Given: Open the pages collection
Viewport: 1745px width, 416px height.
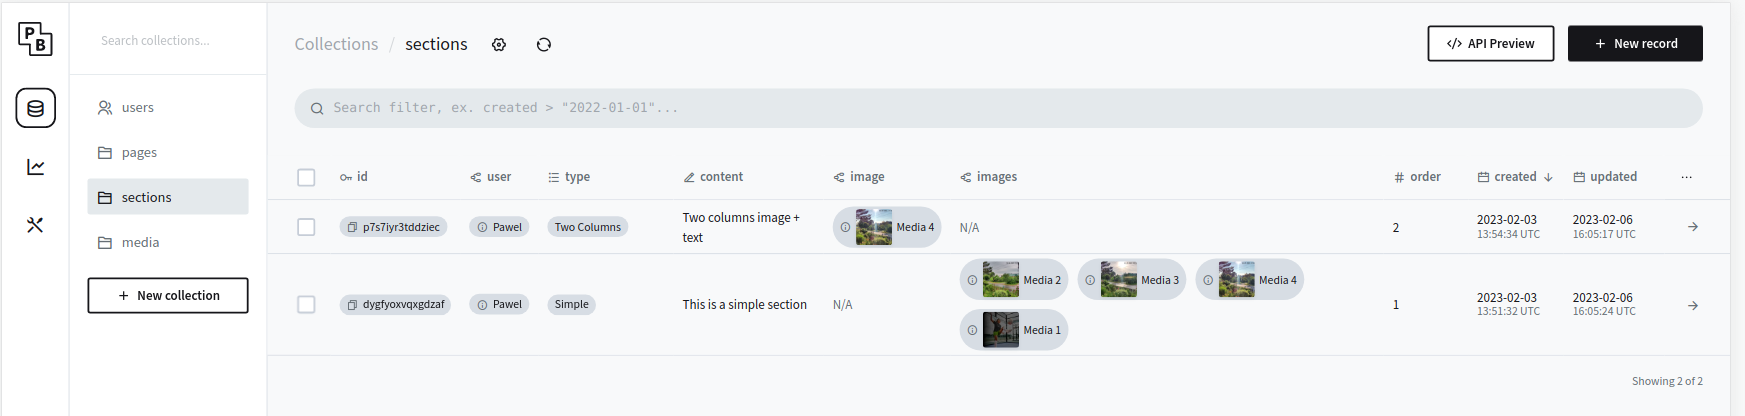Looking at the screenshot, I should [x=168, y=152].
